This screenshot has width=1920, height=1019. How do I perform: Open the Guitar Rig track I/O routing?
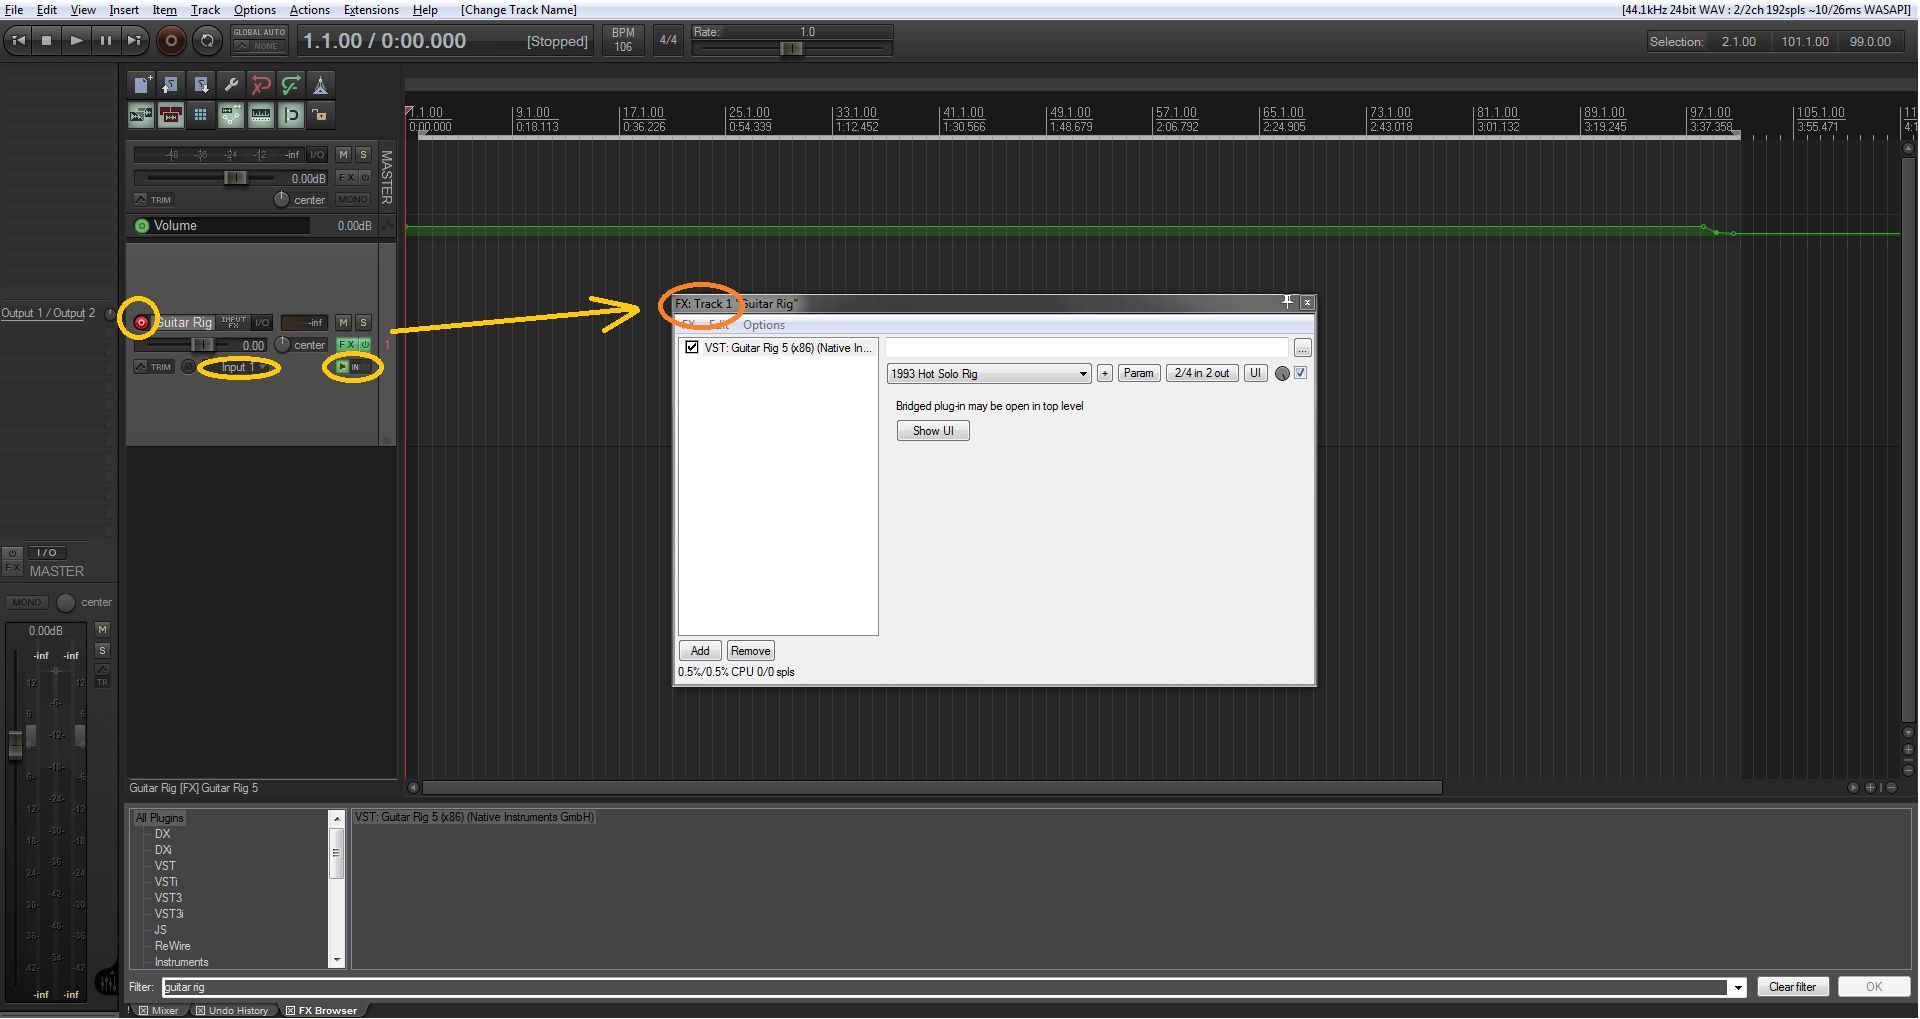(262, 322)
